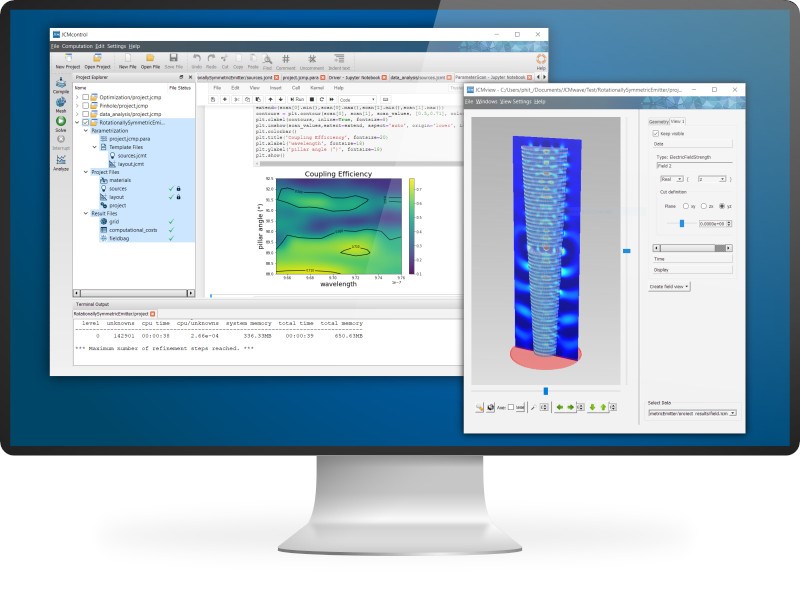
Task: Select fieldbag in Result Files
Action: click(121, 239)
